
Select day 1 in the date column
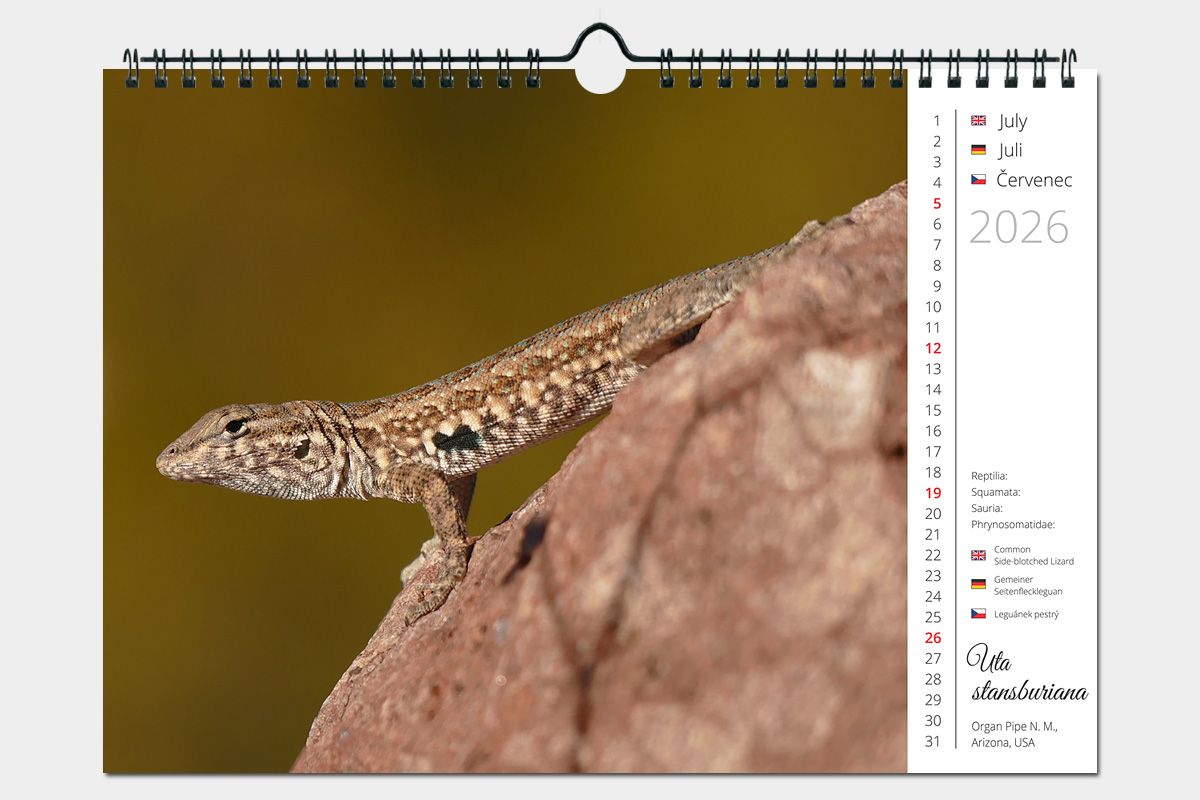(x=937, y=121)
